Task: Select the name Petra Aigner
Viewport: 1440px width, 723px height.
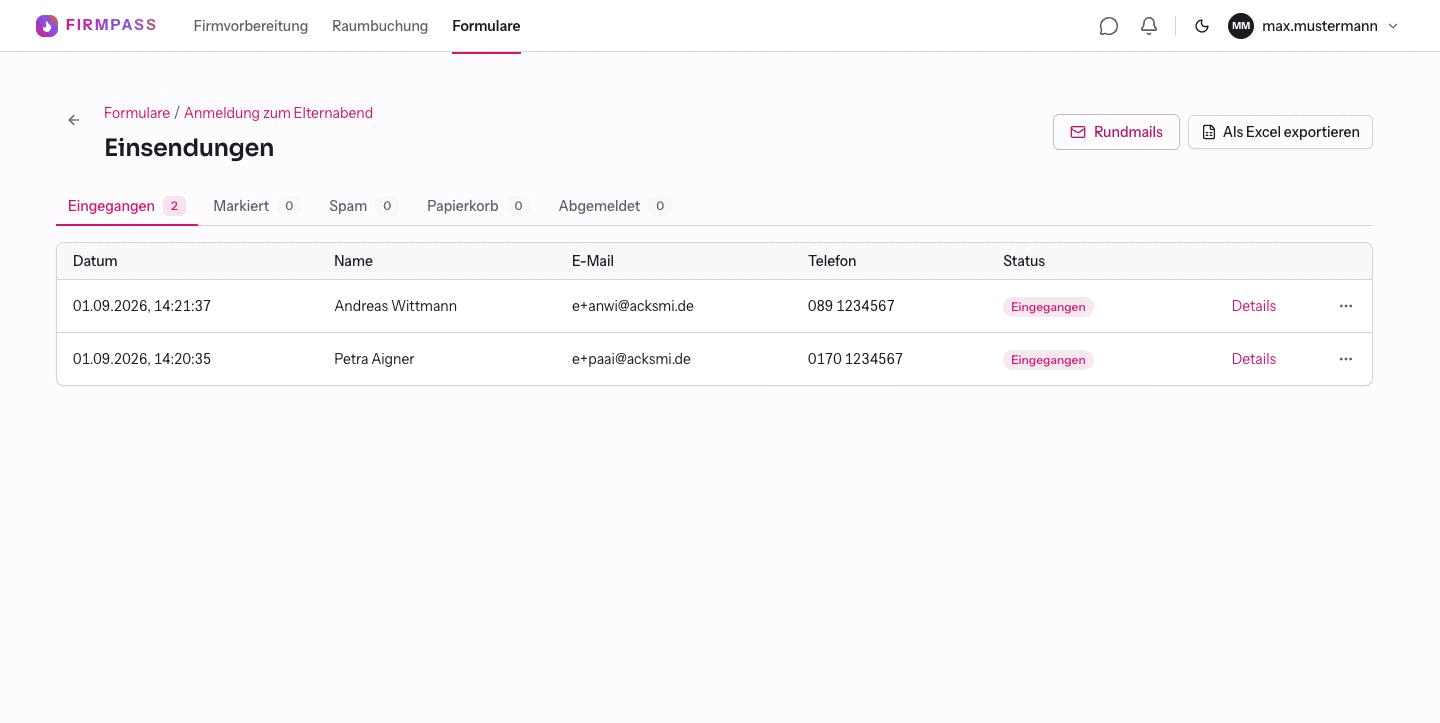Action: [x=374, y=359]
